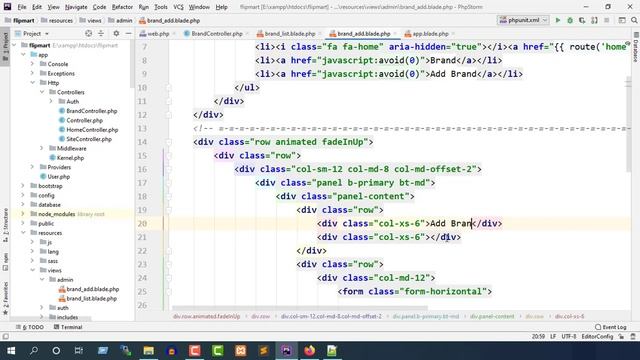Click the LF line separator in status bar
The image size is (640, 360).
pos(553,337)
